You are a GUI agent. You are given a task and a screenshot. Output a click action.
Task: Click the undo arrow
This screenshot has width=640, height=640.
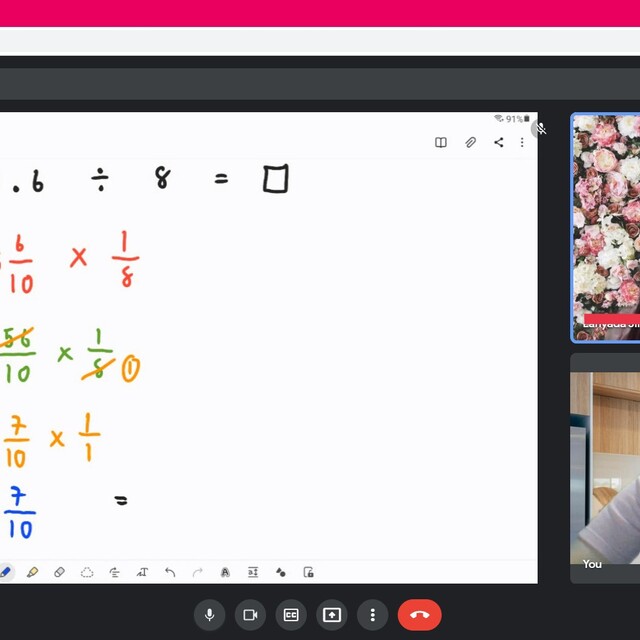(x=170, y=572)
